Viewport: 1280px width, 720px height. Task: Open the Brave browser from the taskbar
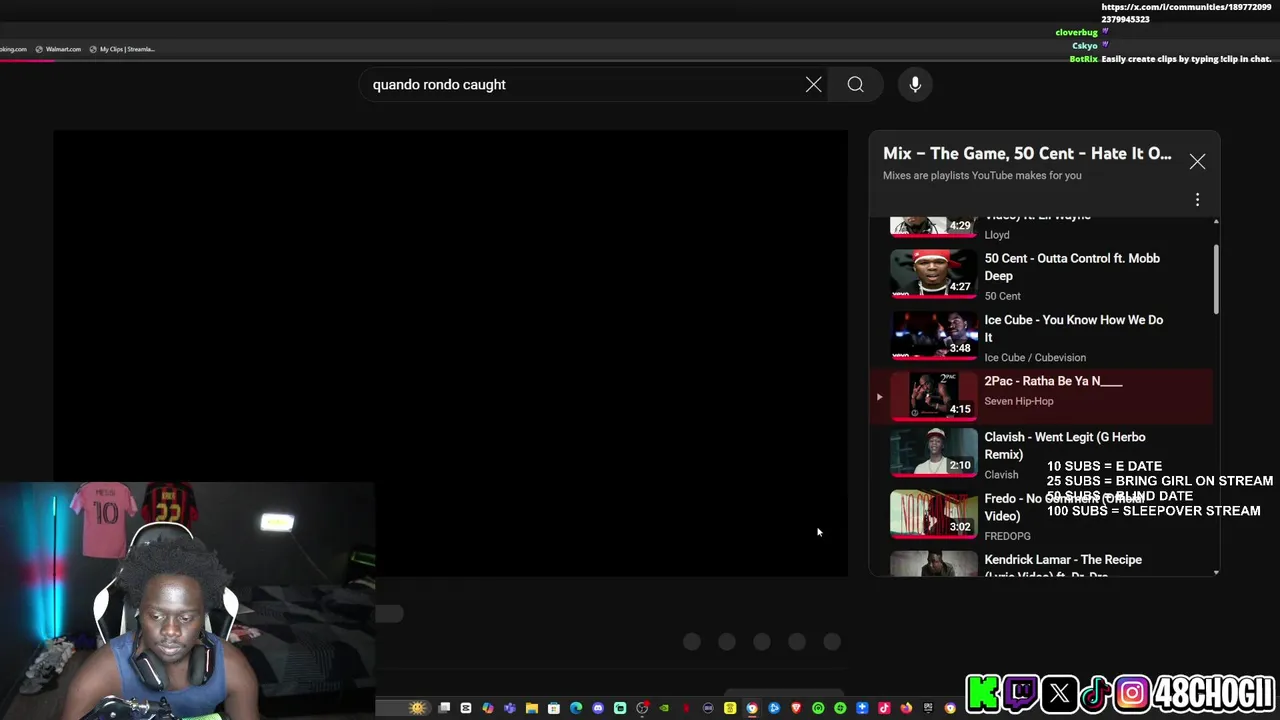click(795, 708)
